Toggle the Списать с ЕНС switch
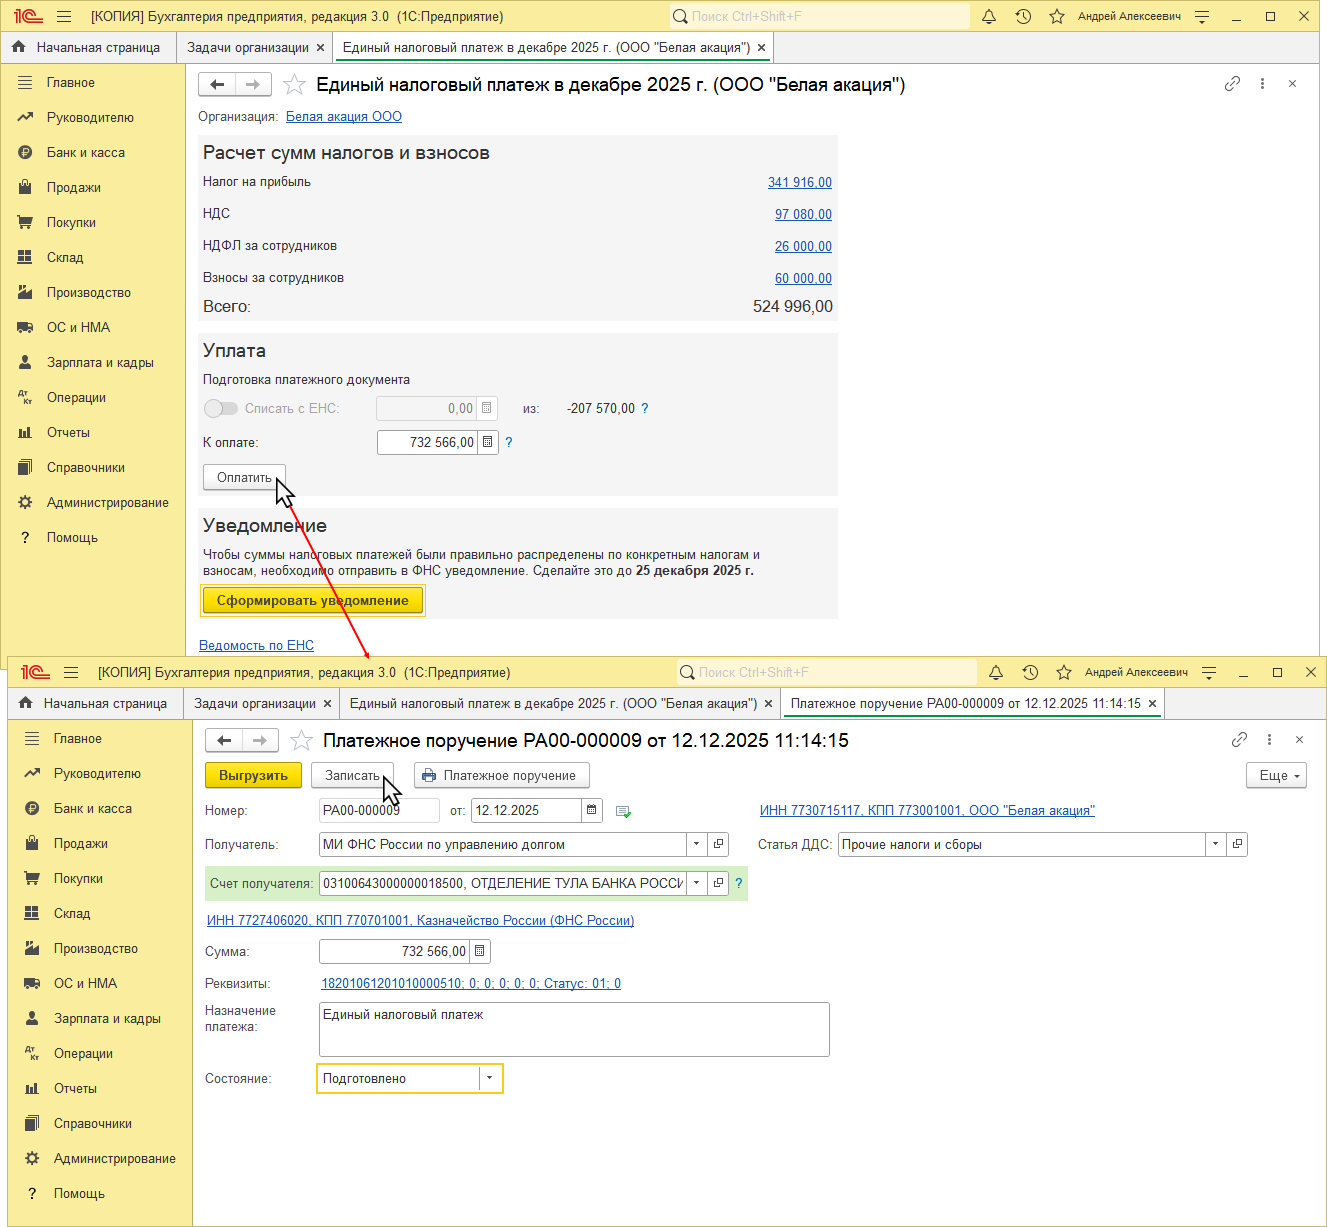1327x1227 pixels. tap(221, 408)
